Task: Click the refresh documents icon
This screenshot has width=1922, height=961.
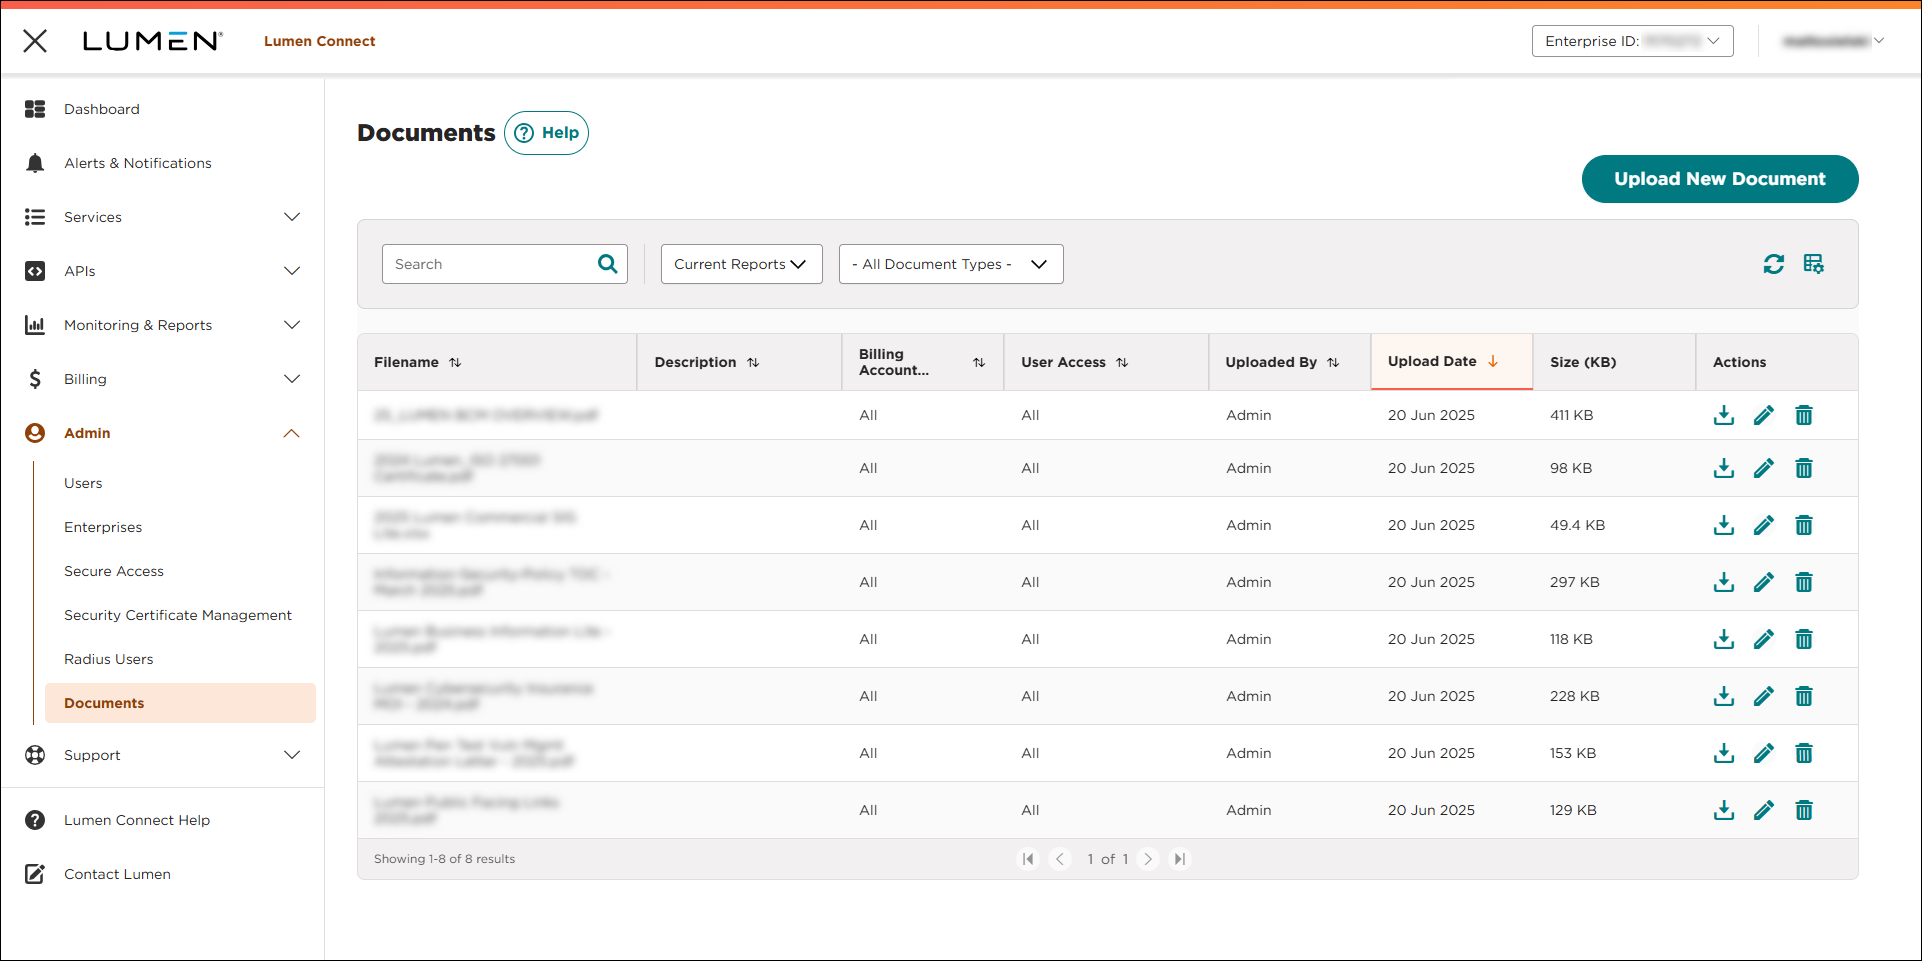Action: 1773,264
